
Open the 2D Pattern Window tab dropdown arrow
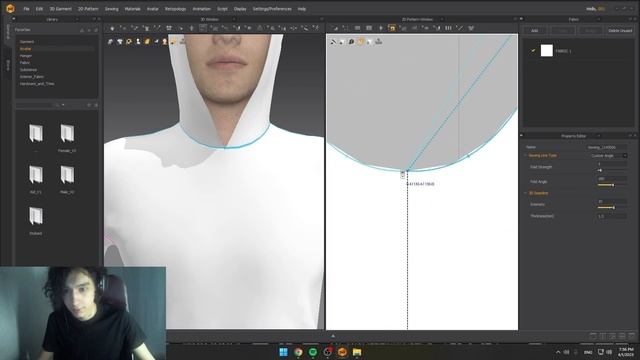(x=442, y=19)
